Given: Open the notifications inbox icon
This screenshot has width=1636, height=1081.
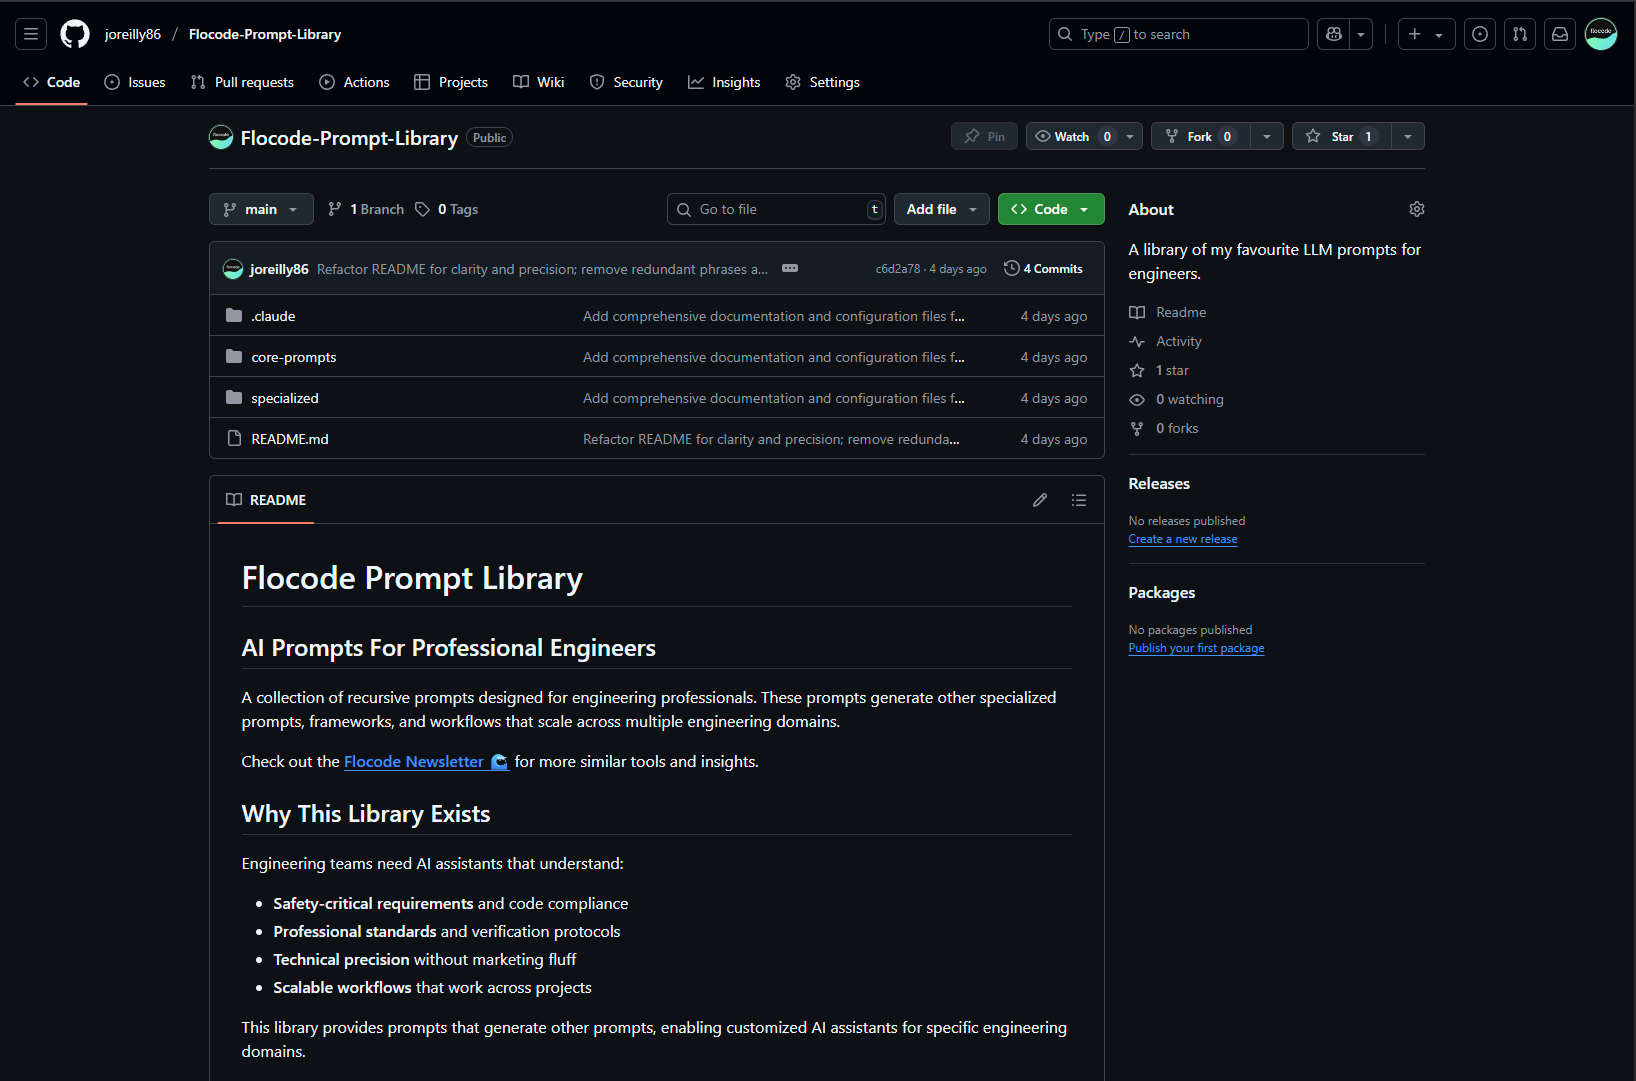Looking at the screenshot, I should [1560, 34].
